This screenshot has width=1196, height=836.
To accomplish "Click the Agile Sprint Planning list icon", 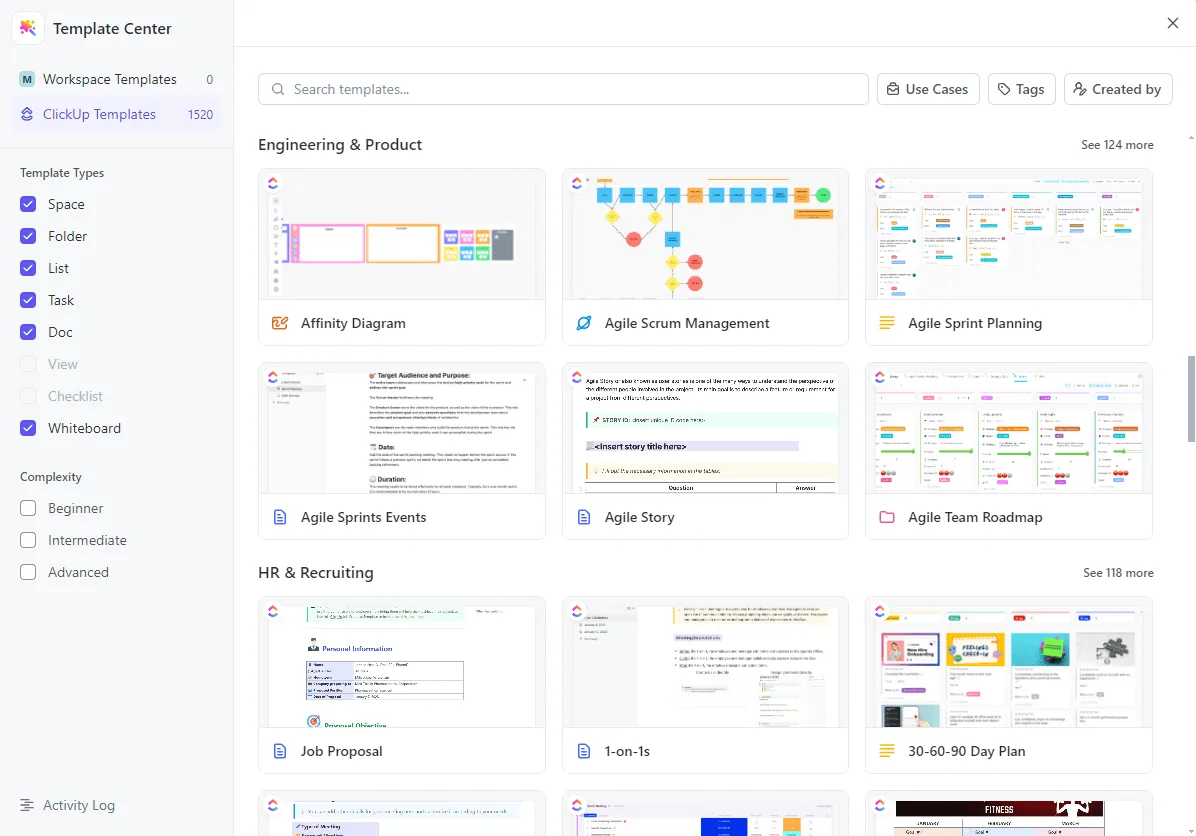I will coord(886,323).
